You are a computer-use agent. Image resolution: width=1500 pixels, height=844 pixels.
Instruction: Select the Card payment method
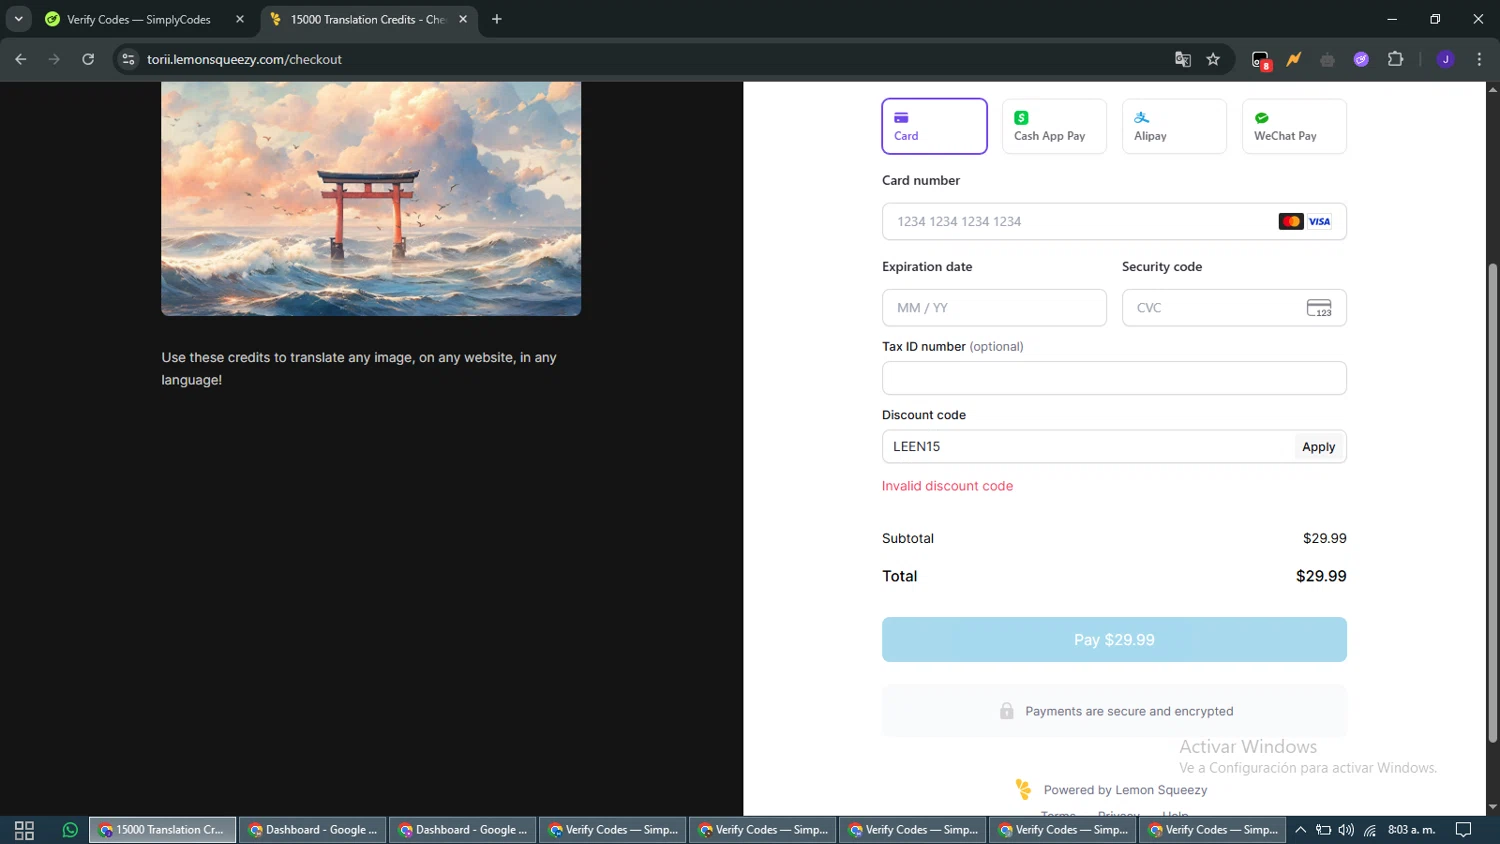pos(934,126)
